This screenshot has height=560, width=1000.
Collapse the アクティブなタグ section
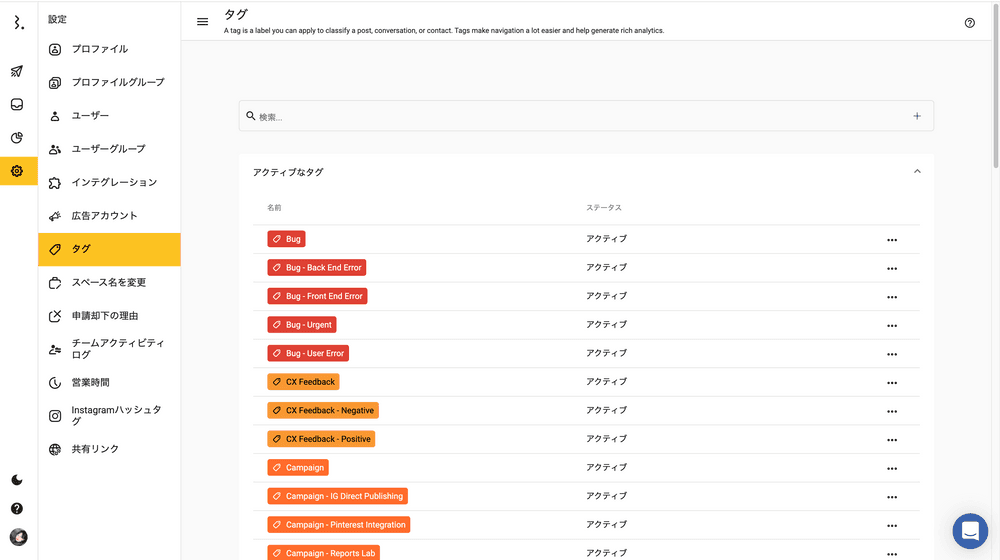917,172
